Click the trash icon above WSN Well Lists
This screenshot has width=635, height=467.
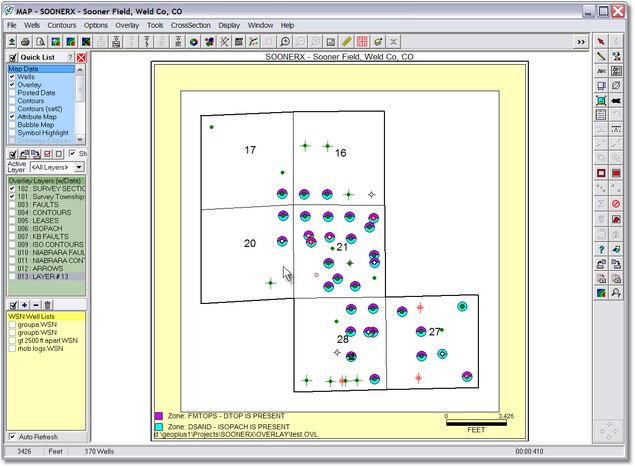(47, 305)
